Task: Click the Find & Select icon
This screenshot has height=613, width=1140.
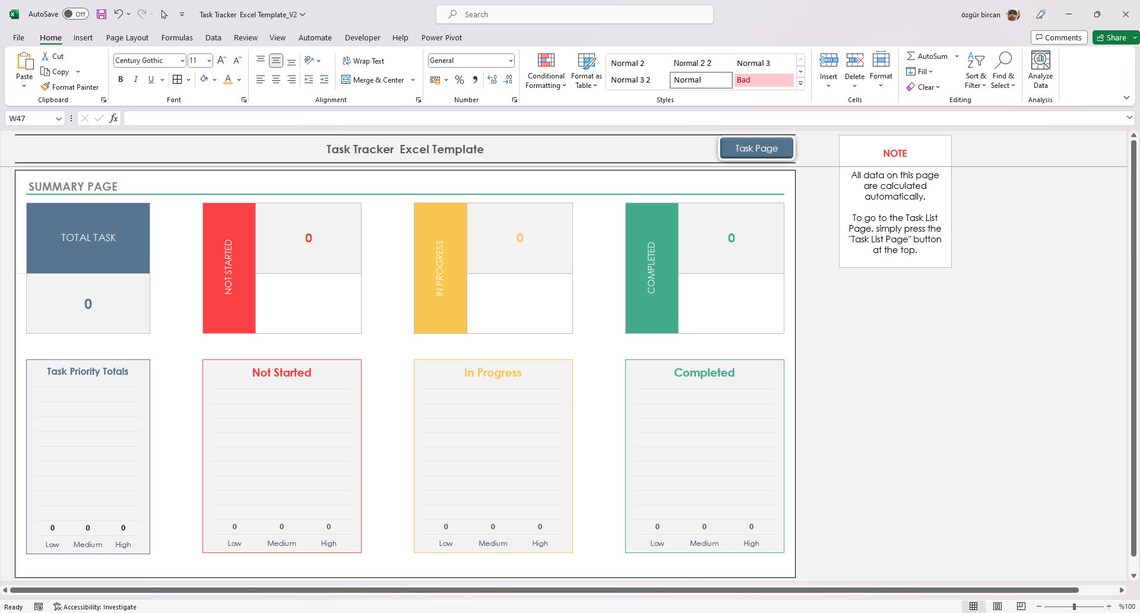Action: pyautogui.click(x=1003, y=69)
